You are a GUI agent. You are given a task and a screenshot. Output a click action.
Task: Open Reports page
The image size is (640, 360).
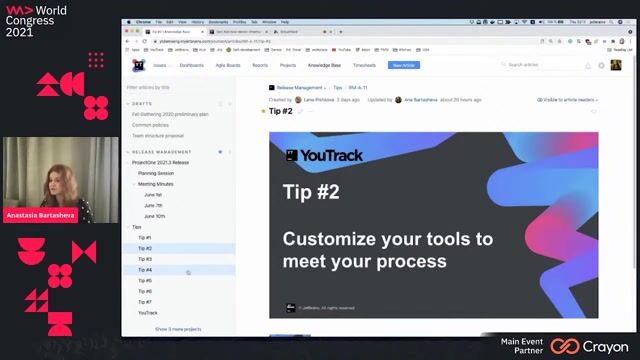point(260,65)
